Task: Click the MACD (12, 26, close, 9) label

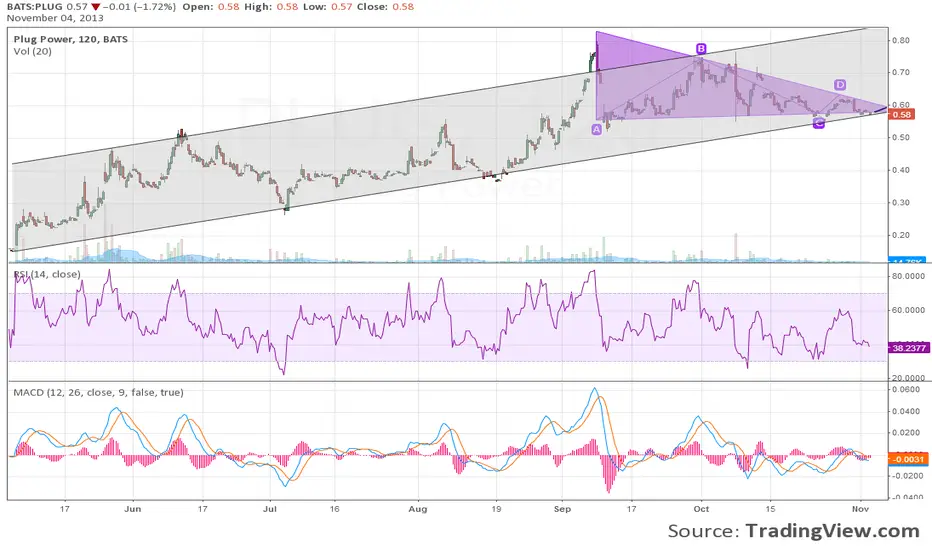Action: [x=98, y=392]
